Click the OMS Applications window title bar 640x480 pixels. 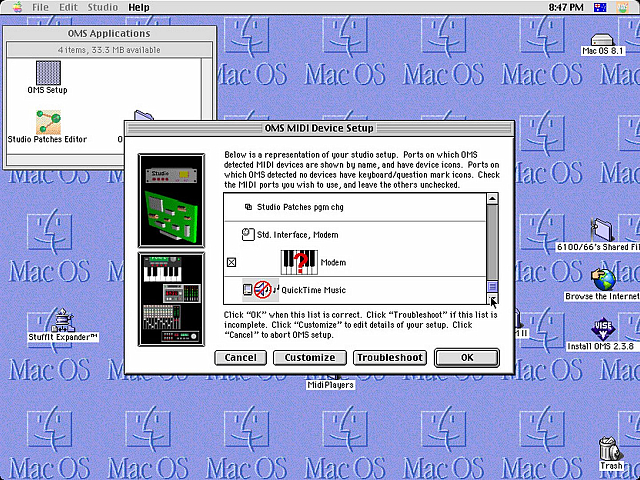[109, 33]
